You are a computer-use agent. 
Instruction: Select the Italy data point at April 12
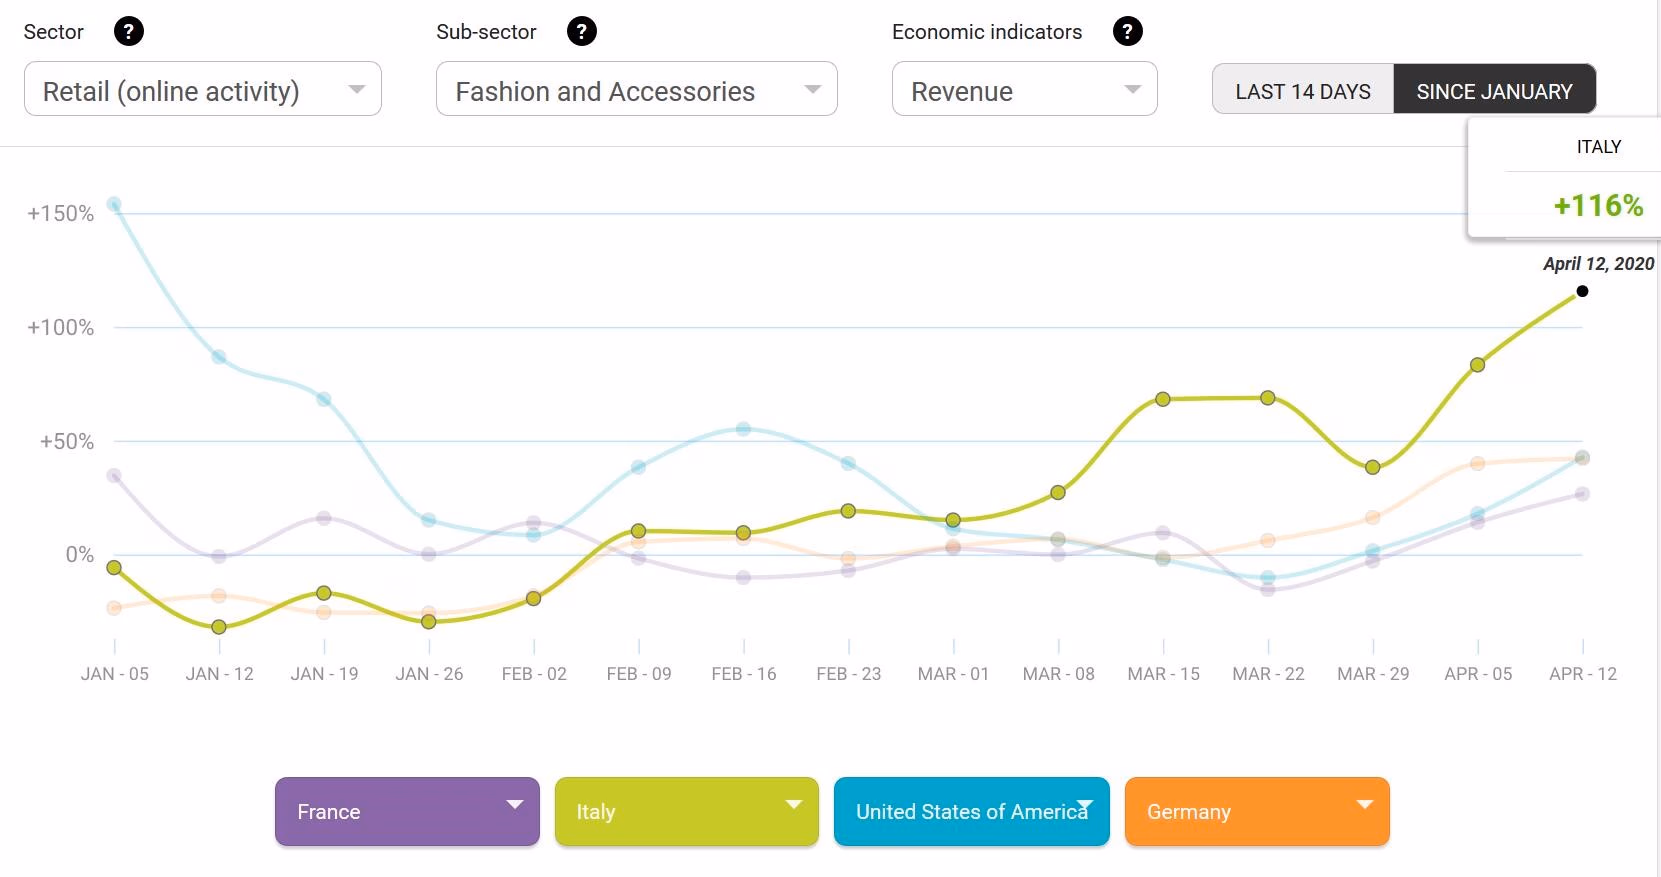point(1582,292)
